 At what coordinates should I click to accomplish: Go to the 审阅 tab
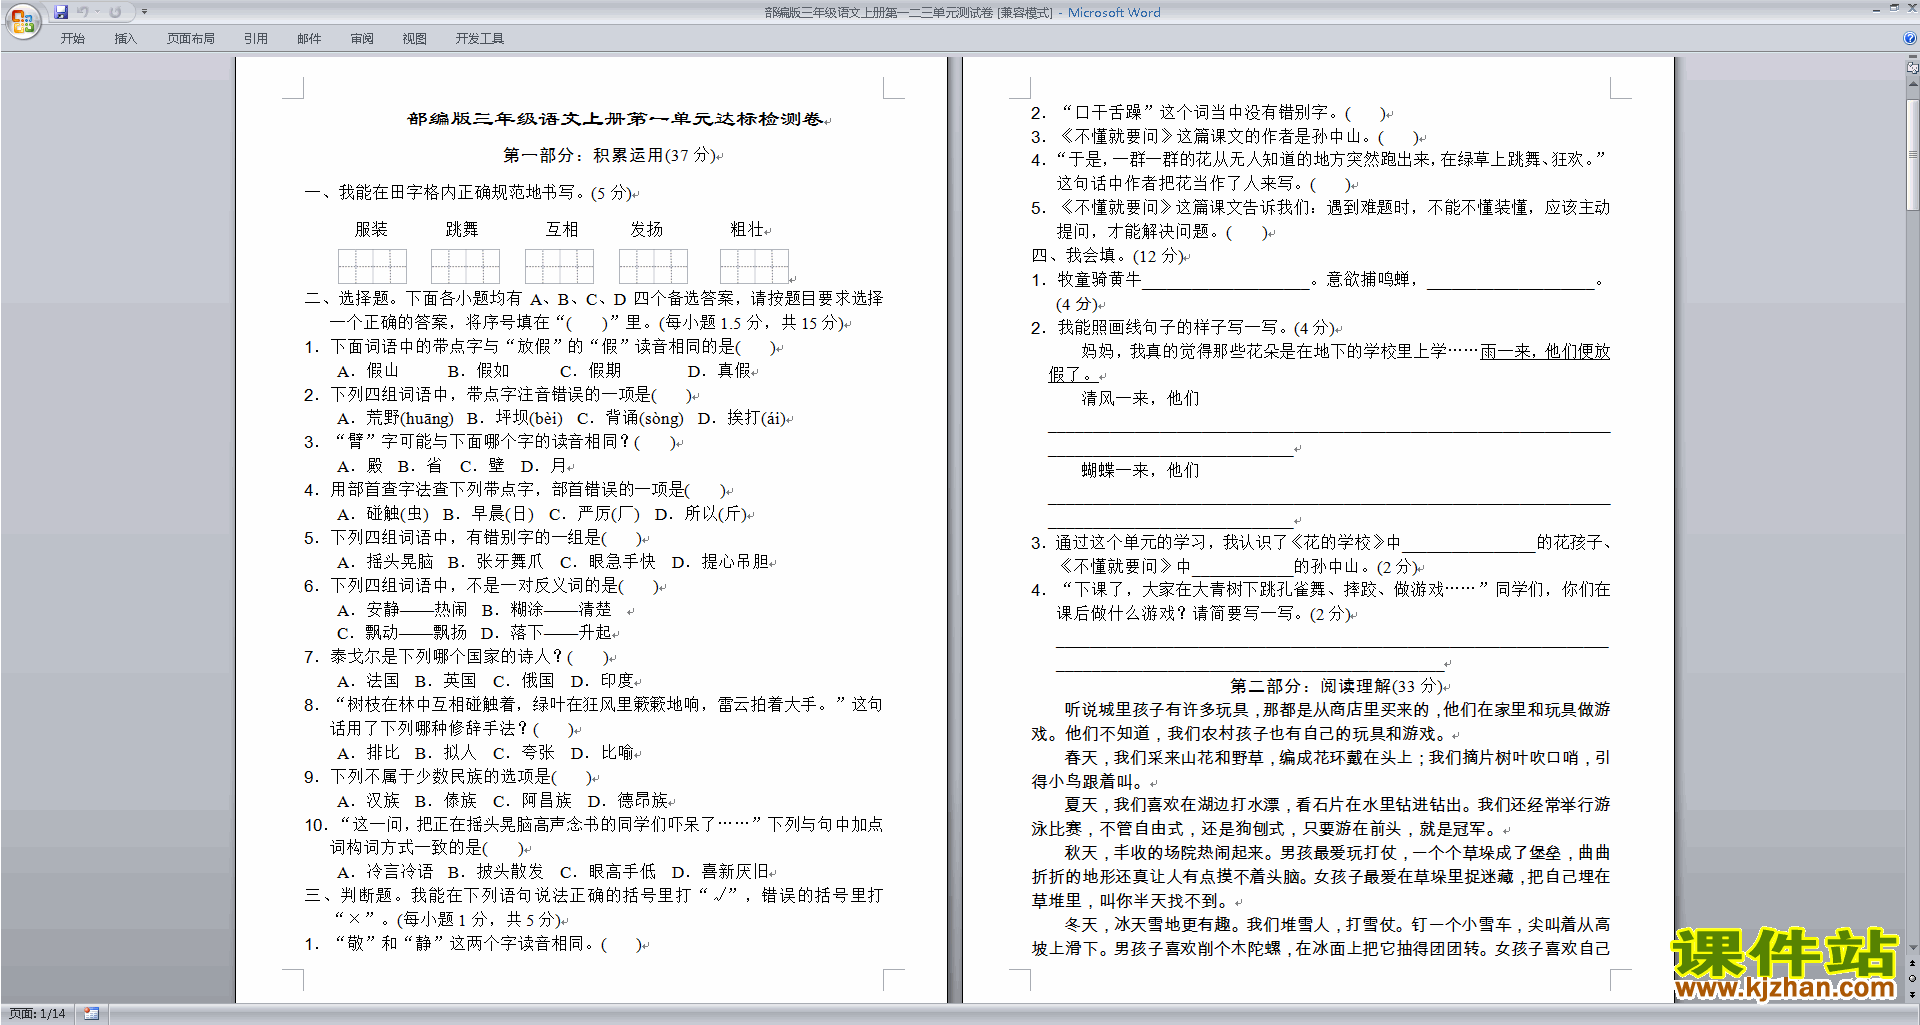362,39
